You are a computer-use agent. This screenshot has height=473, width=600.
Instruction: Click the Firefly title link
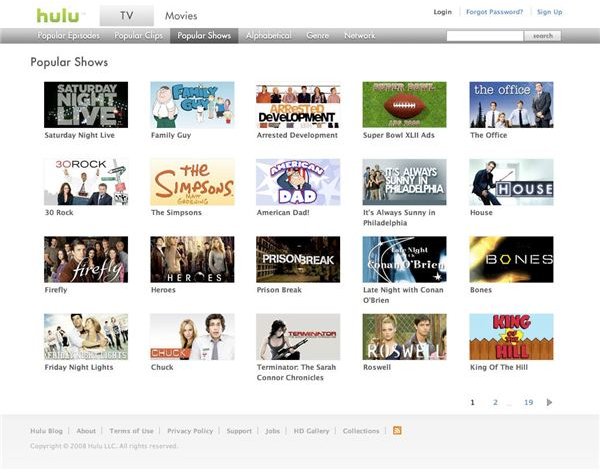click(x=56, y=290)
